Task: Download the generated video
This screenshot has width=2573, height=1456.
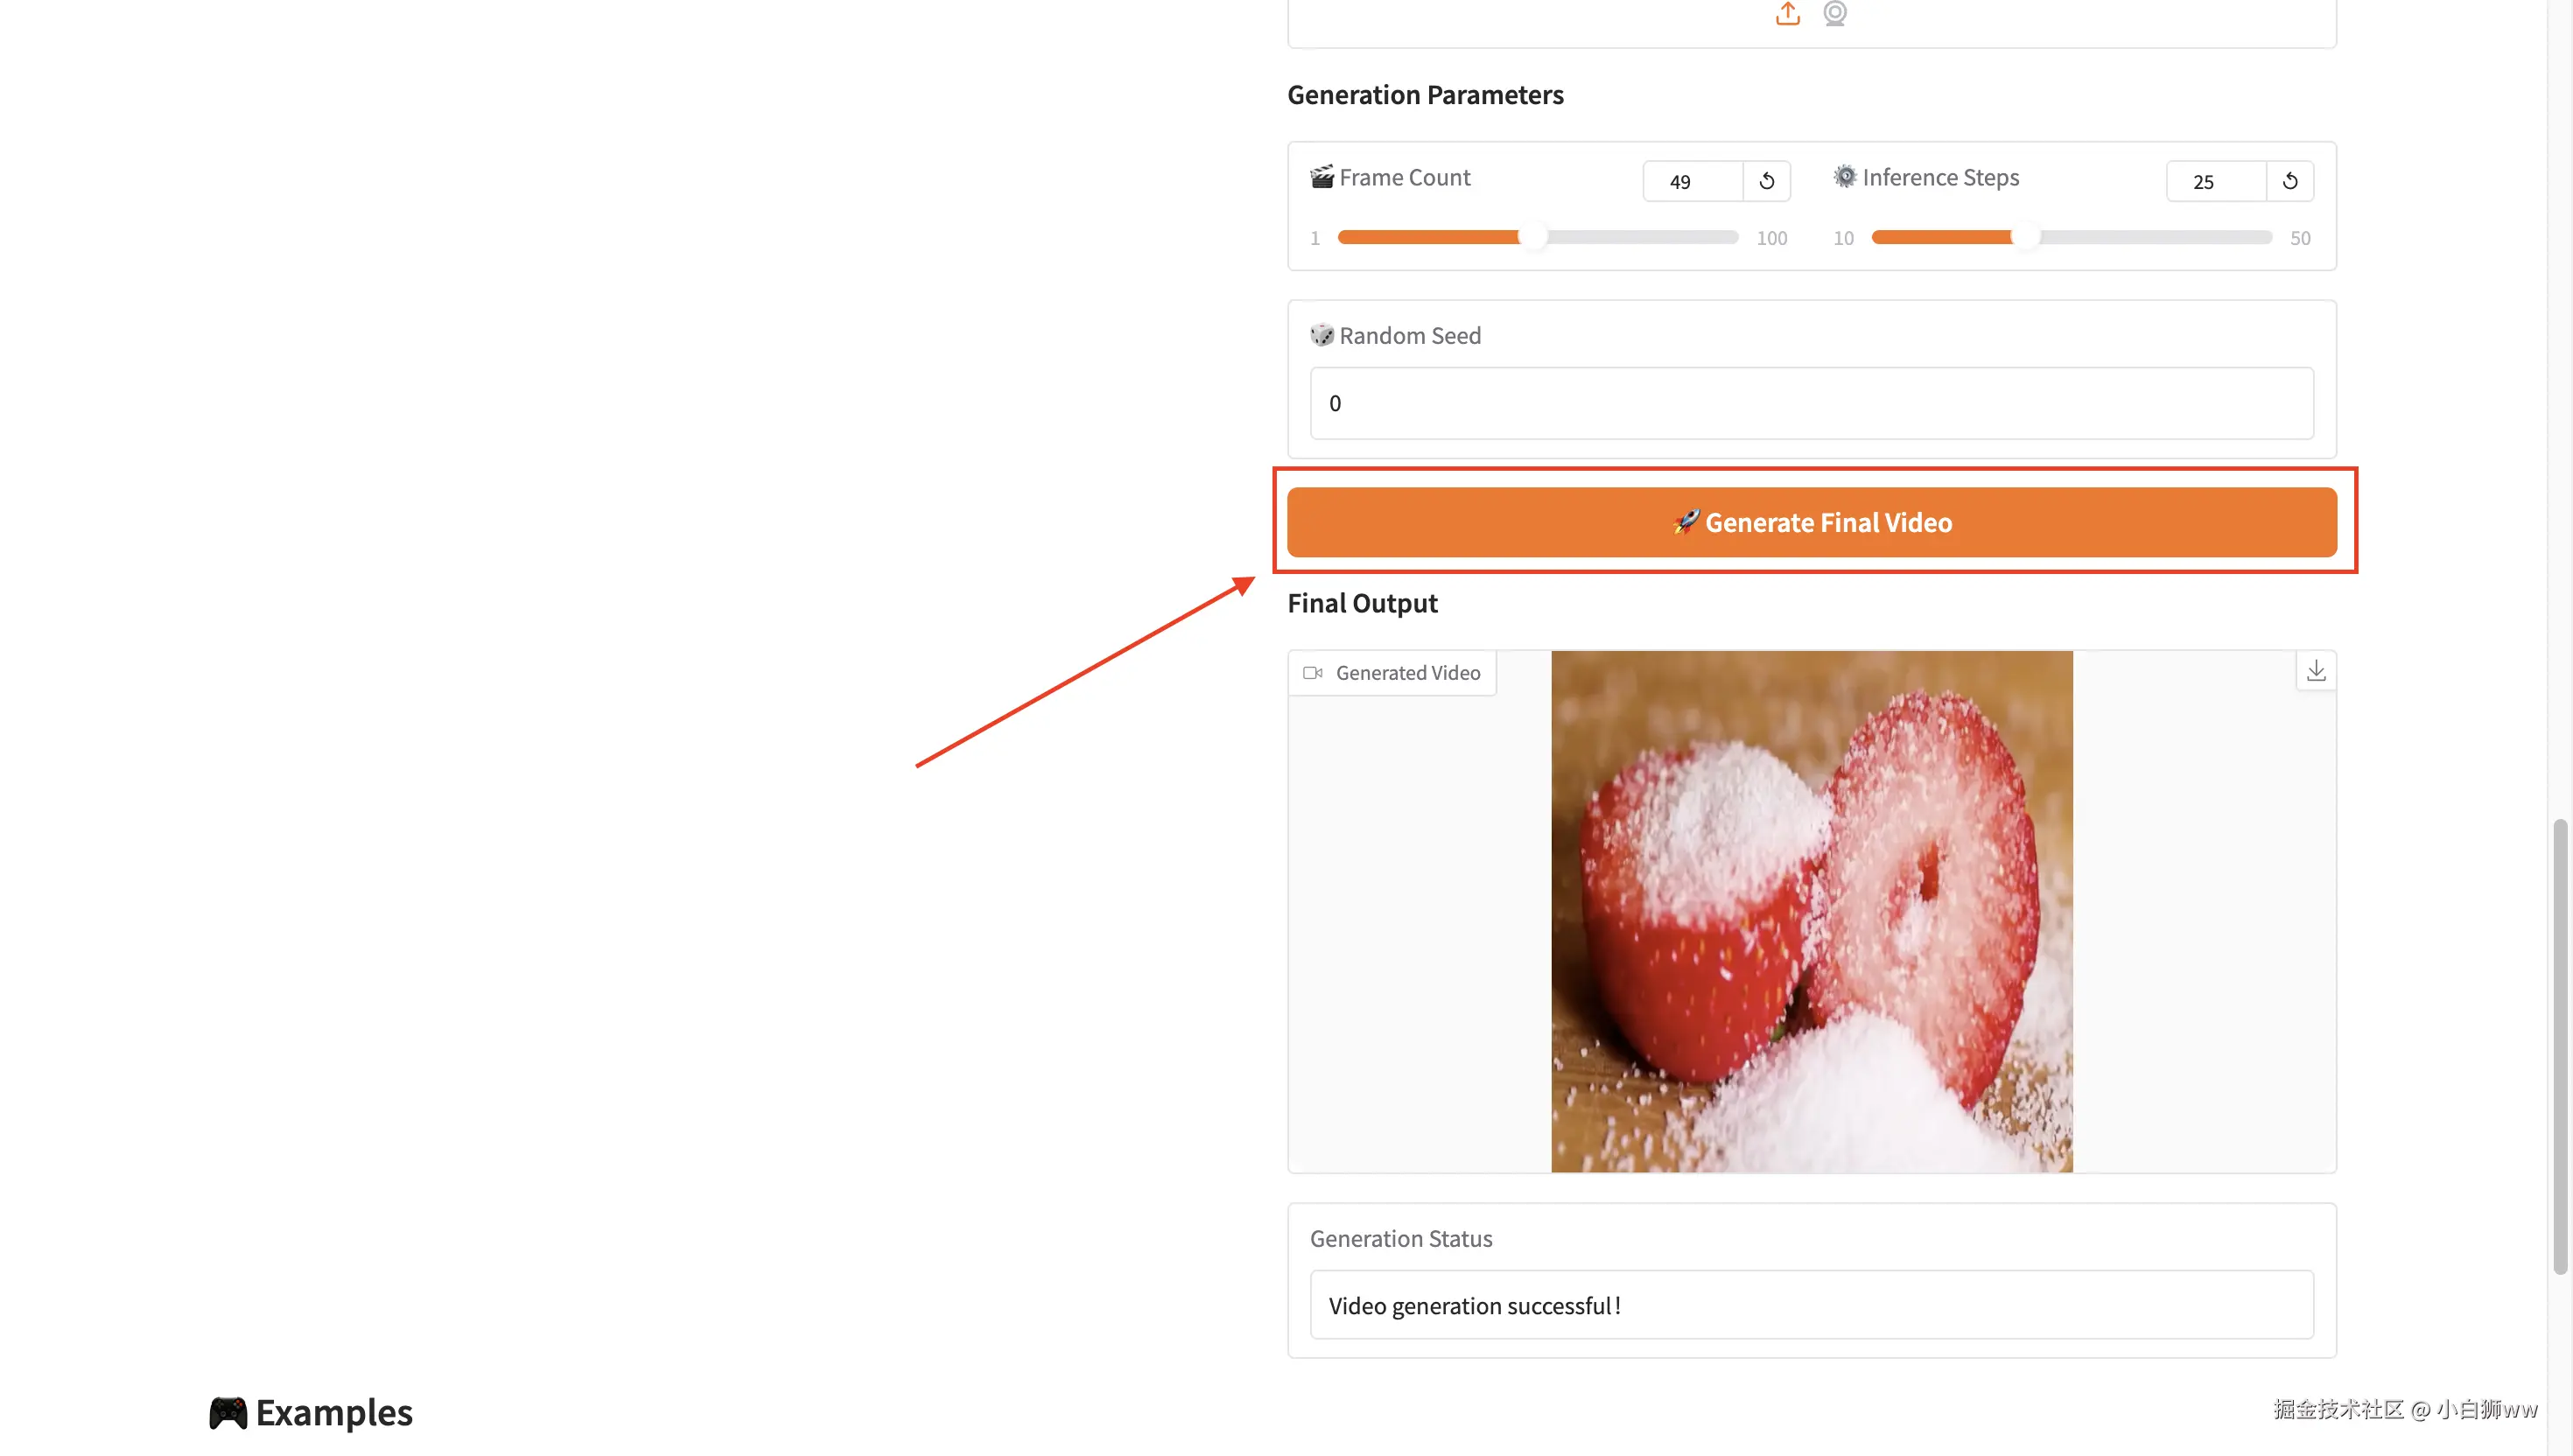Action: tap(2315, 671)
